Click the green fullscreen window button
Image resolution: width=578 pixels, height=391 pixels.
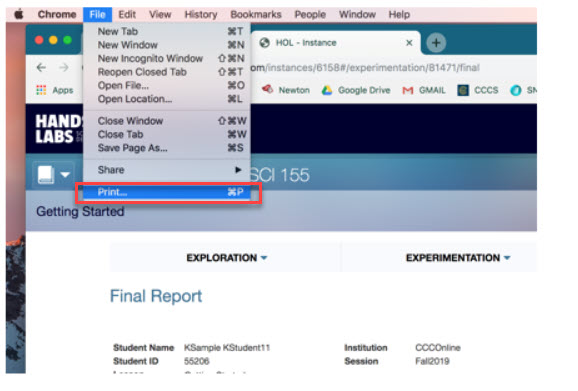coord(67,40)
